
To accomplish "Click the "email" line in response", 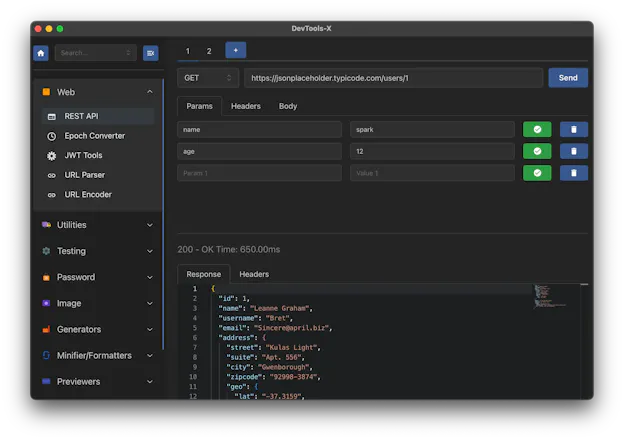I will pos(275,328).
